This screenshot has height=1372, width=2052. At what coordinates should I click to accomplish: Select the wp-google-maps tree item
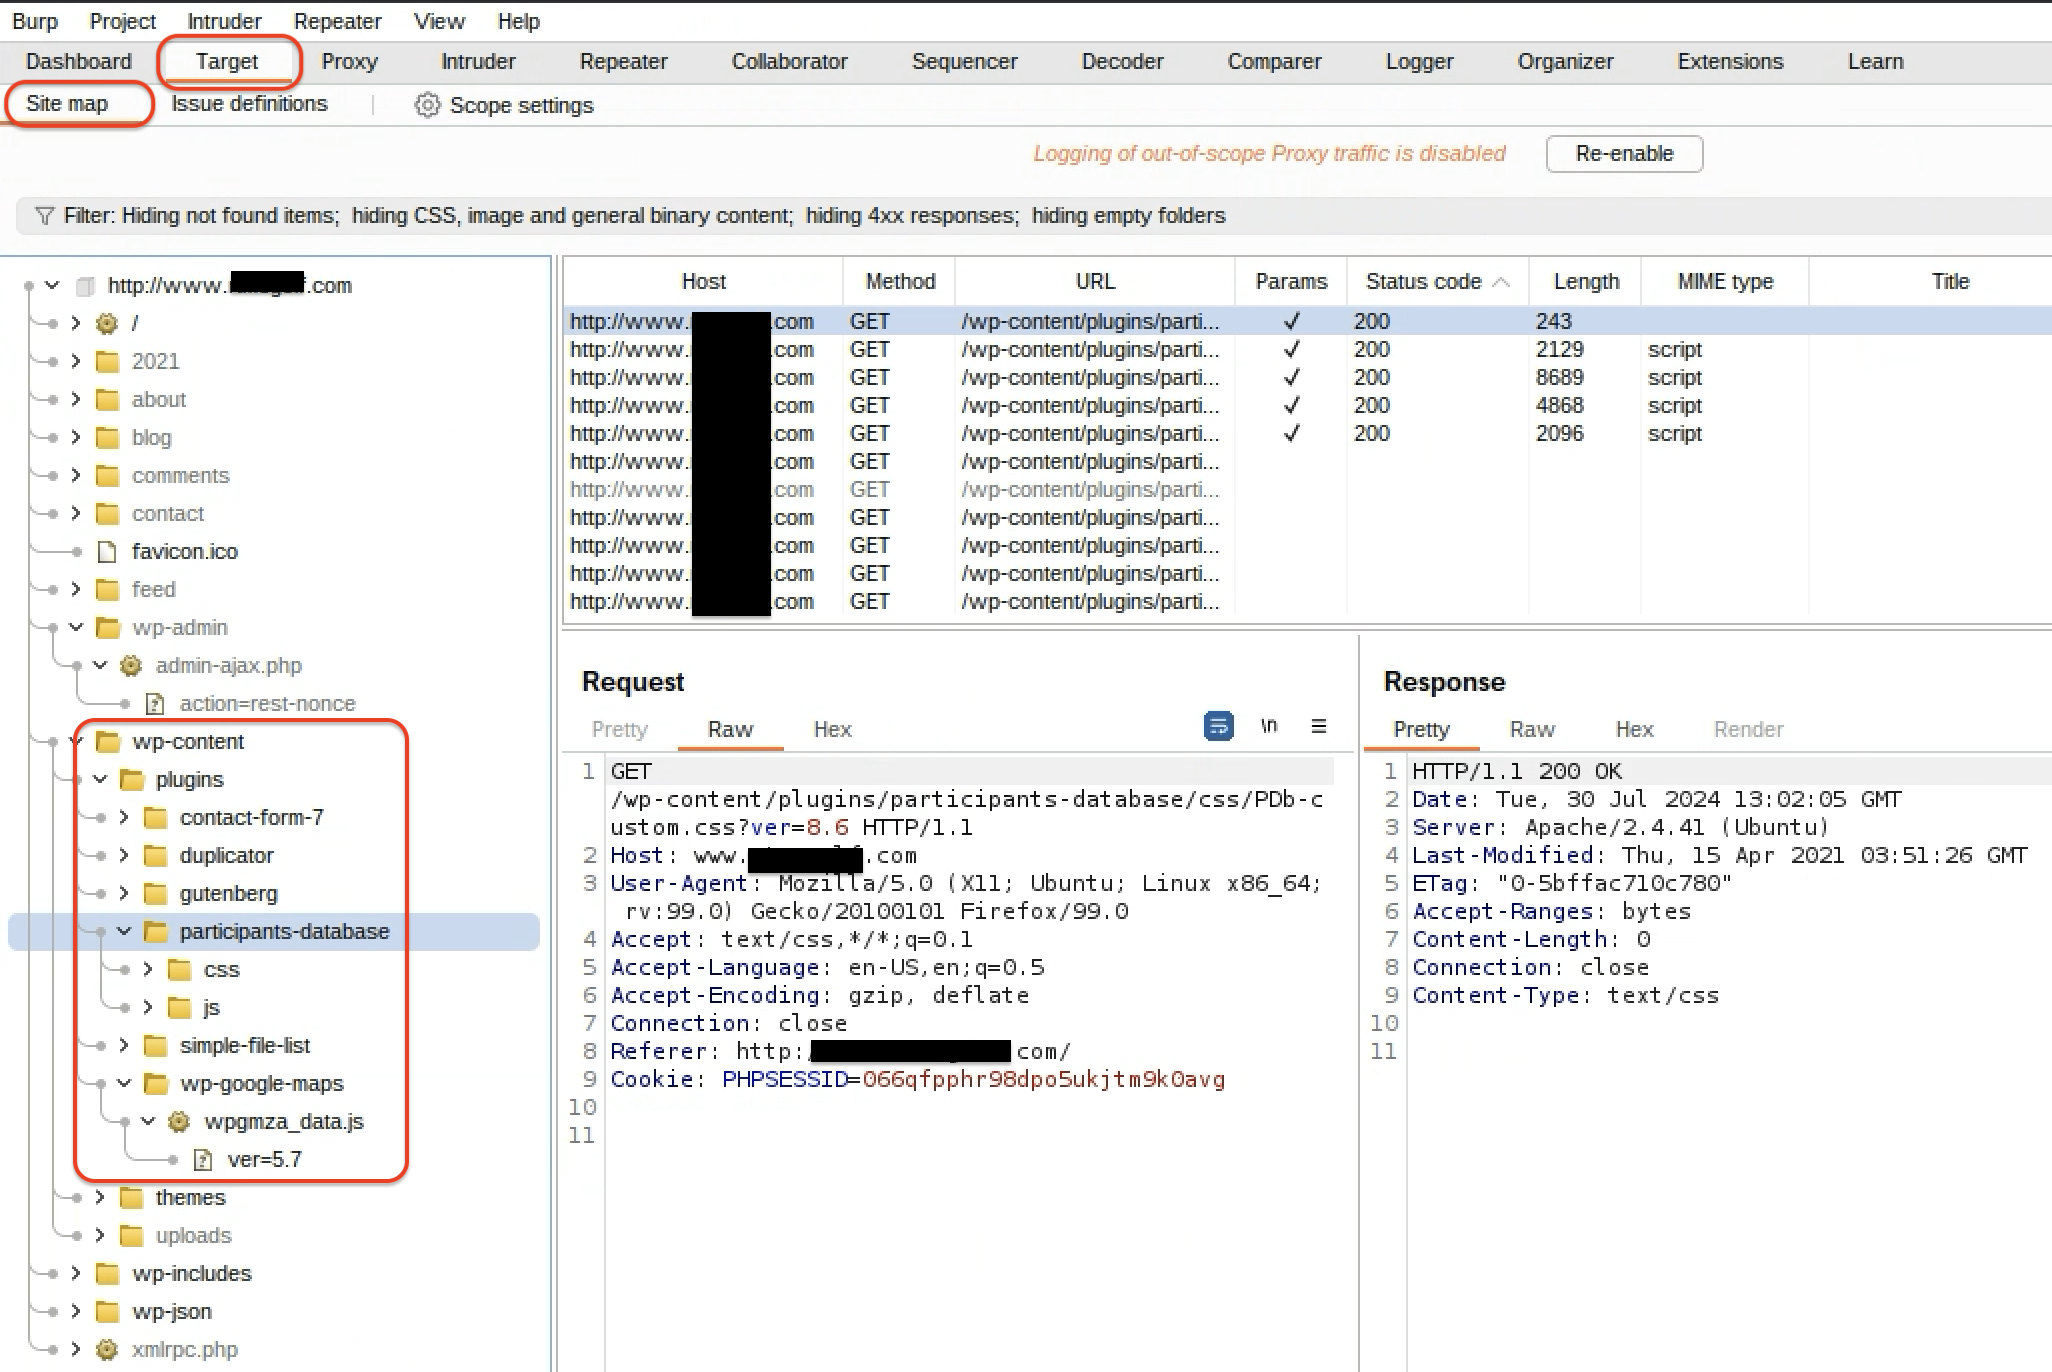click(261, 1083)
